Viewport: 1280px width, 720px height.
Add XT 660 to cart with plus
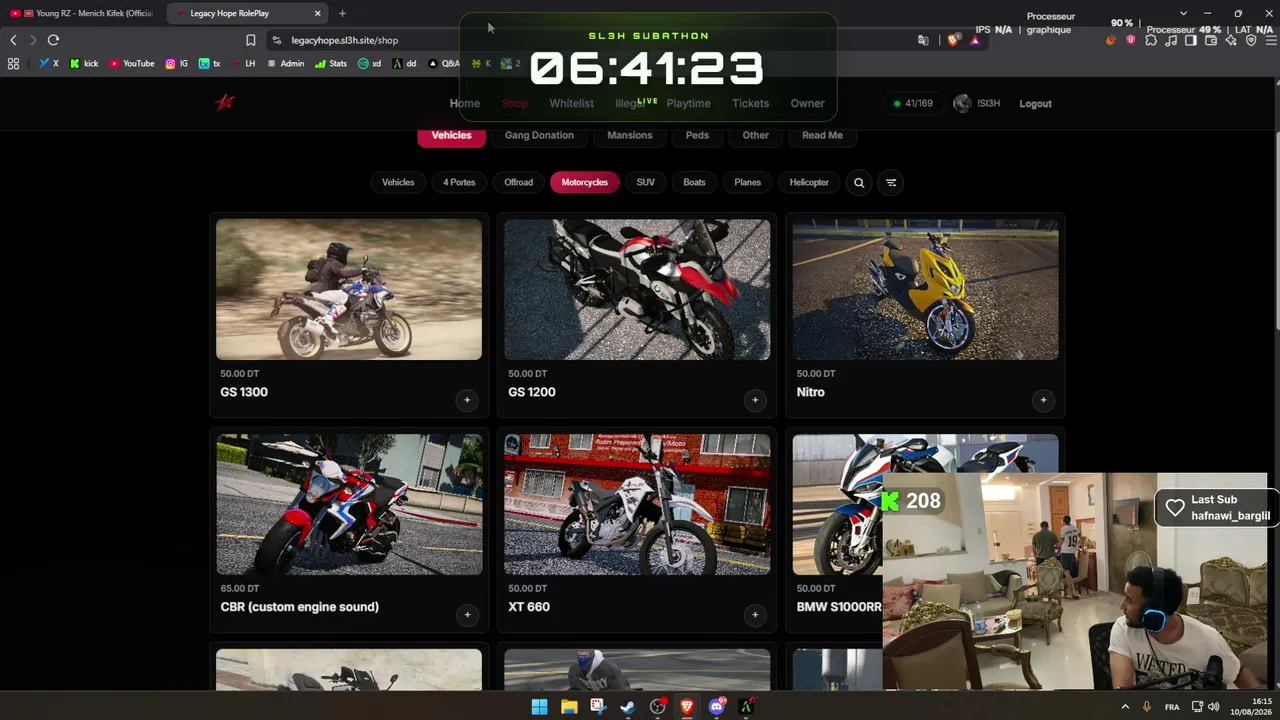pos(755,615)
